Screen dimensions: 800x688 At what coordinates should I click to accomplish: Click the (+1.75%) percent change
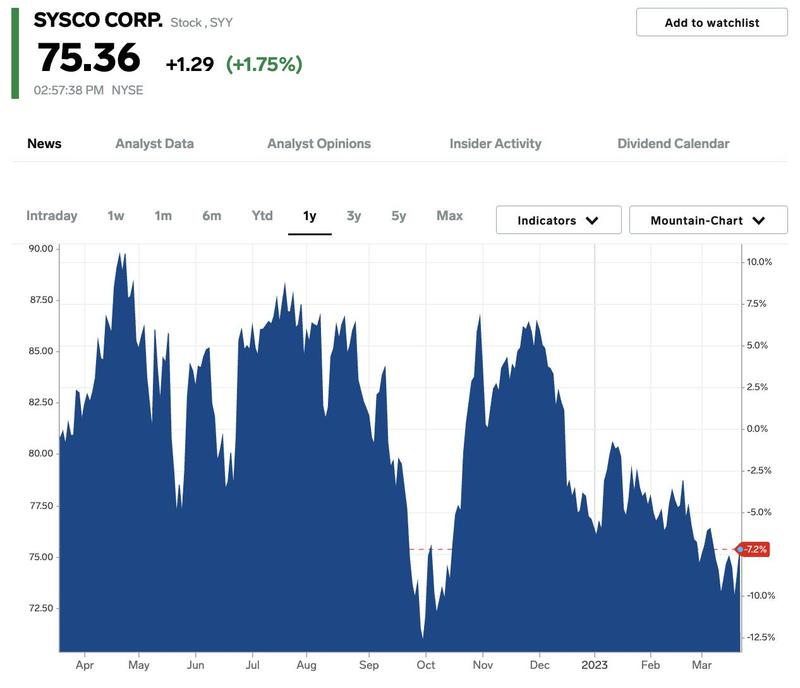click(264, 64)
